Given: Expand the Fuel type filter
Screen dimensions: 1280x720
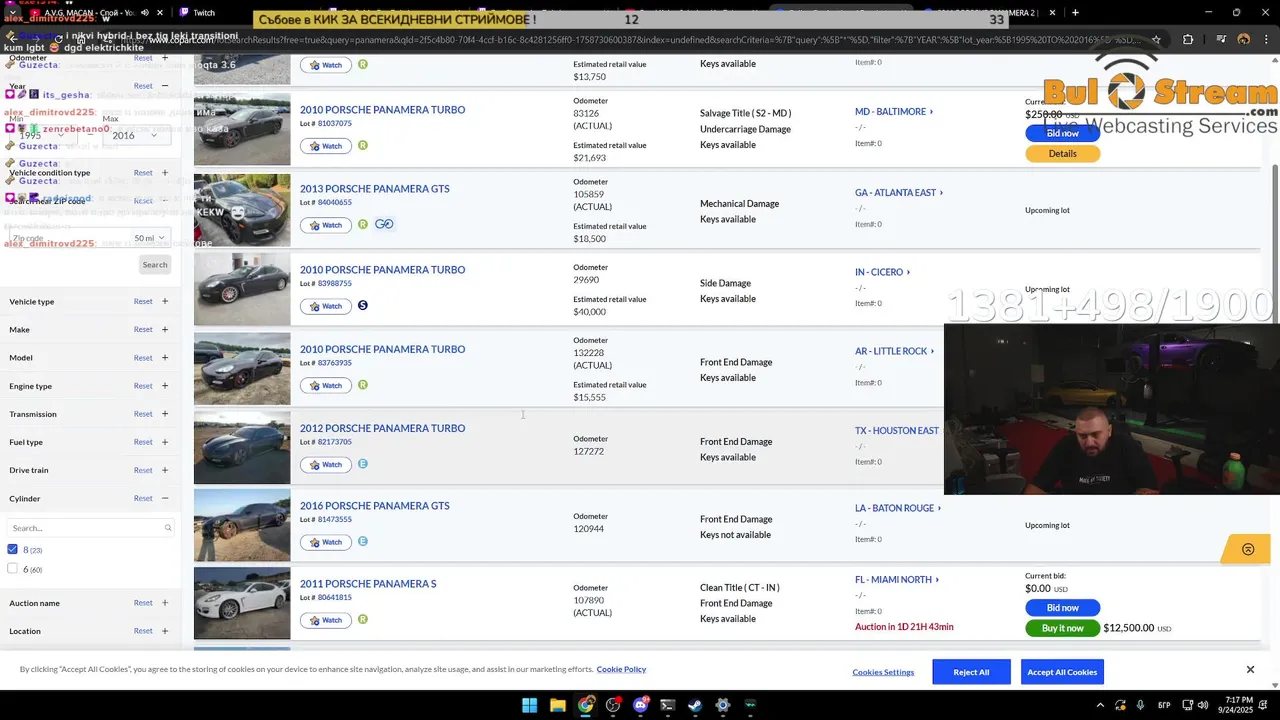Looking at the screenshot, I should (x=165, y=441).
